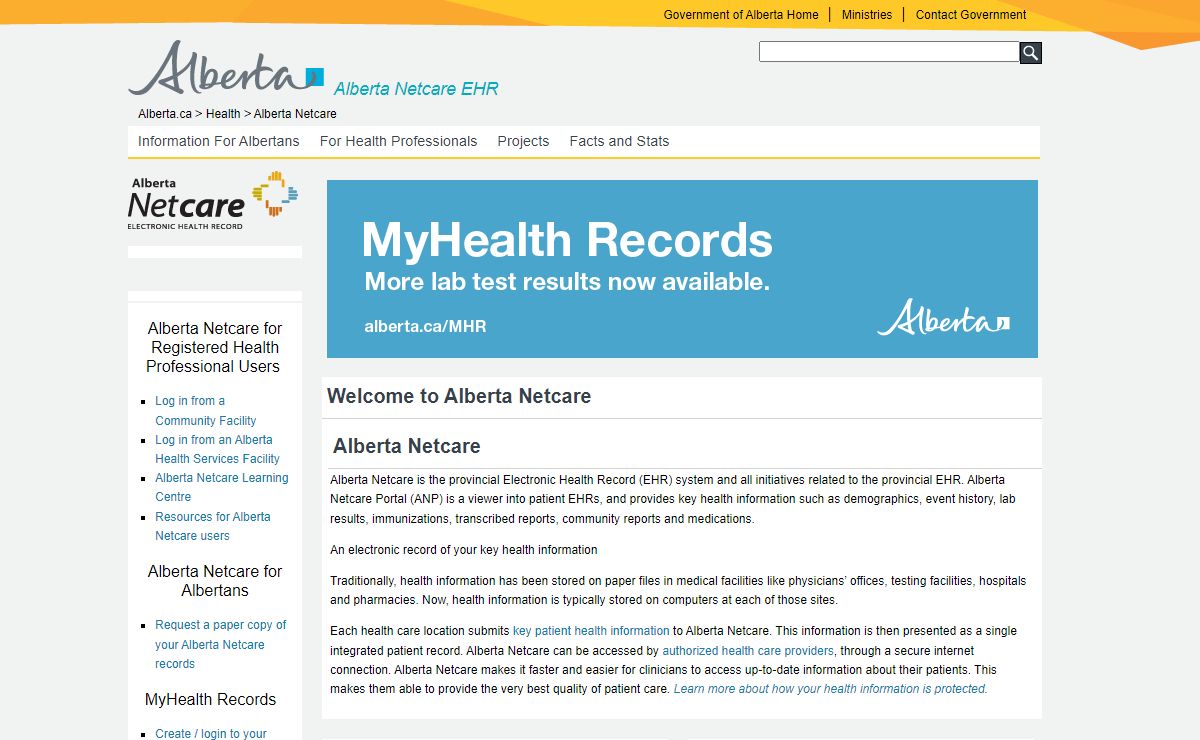This screenshot has height=740, width=1200.
Task: Click the Alberta government logo
Action: [226, 67]
